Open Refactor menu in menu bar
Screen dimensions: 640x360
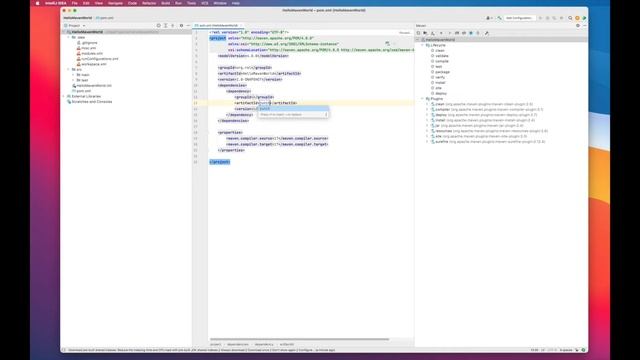coord(149,3)
